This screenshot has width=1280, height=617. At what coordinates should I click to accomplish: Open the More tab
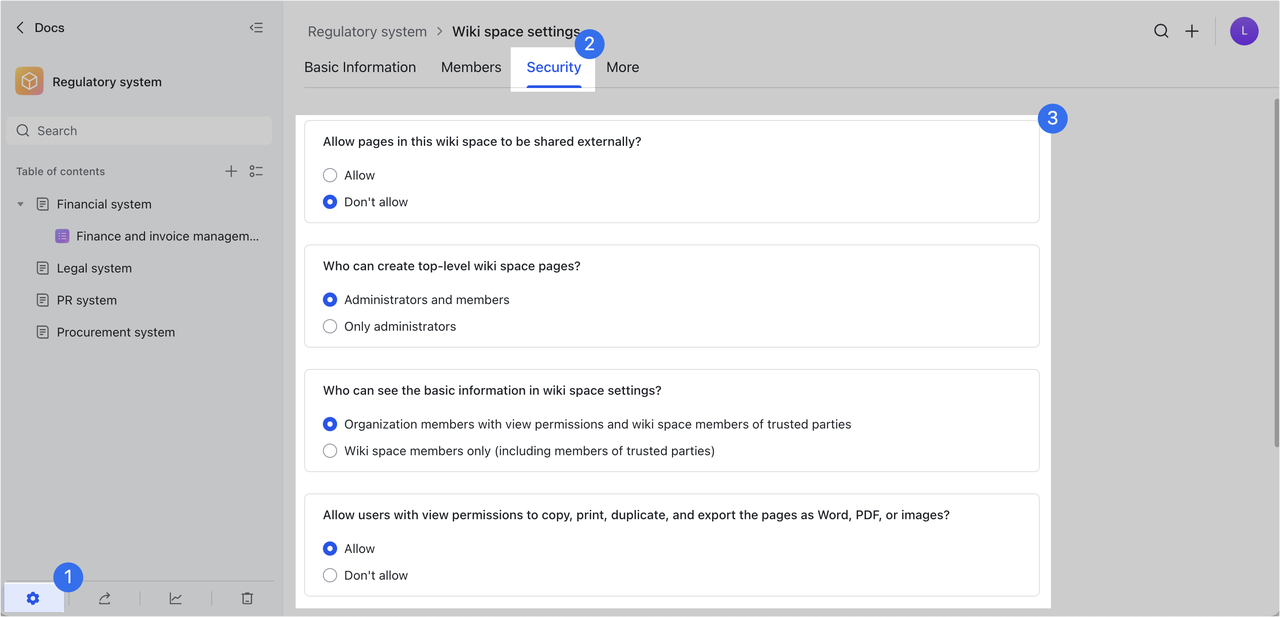click(623, 67)
